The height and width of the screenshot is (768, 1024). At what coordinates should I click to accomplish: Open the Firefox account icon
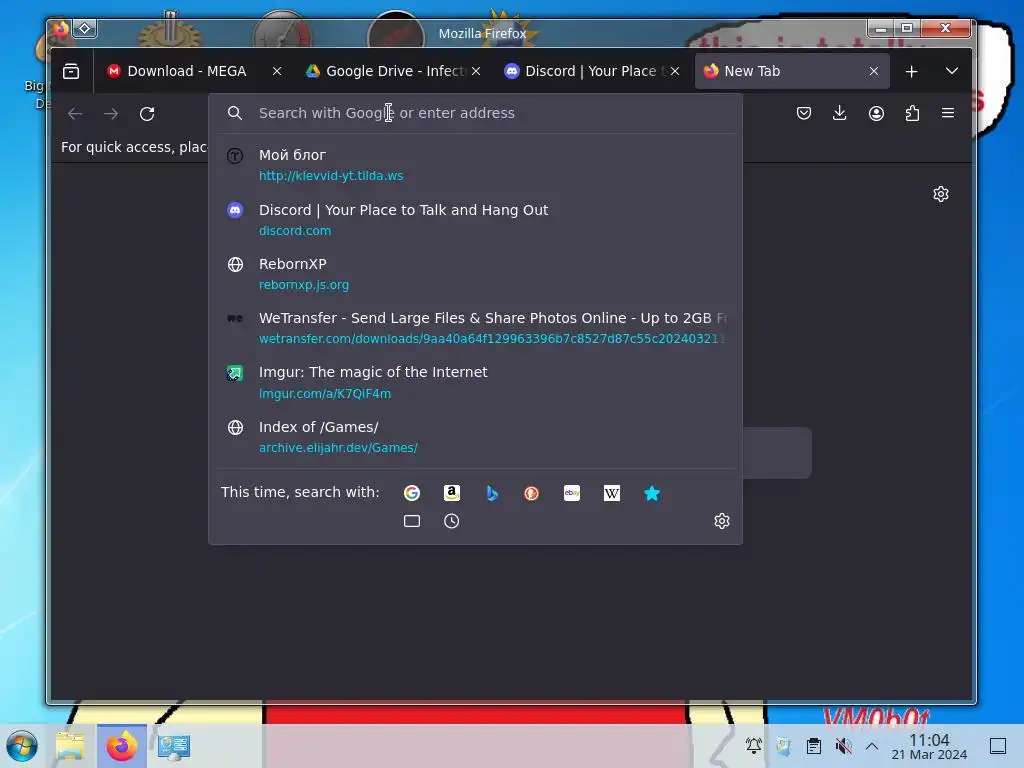click(876, 113)
